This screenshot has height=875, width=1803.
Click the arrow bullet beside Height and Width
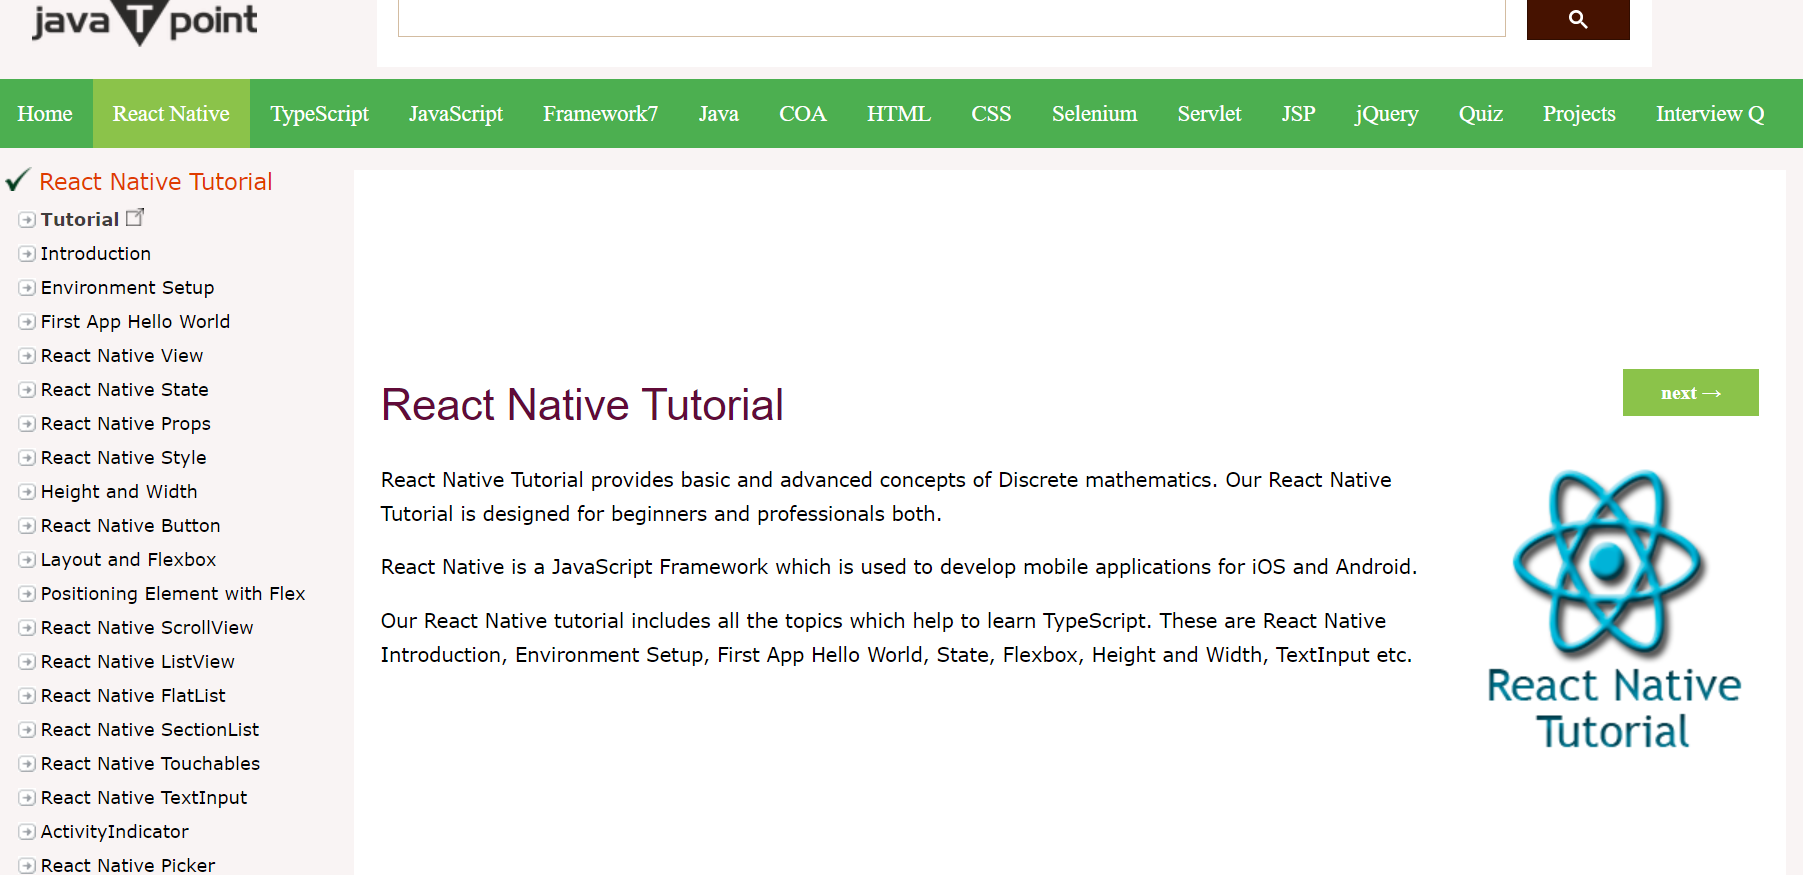pos(27,492)
